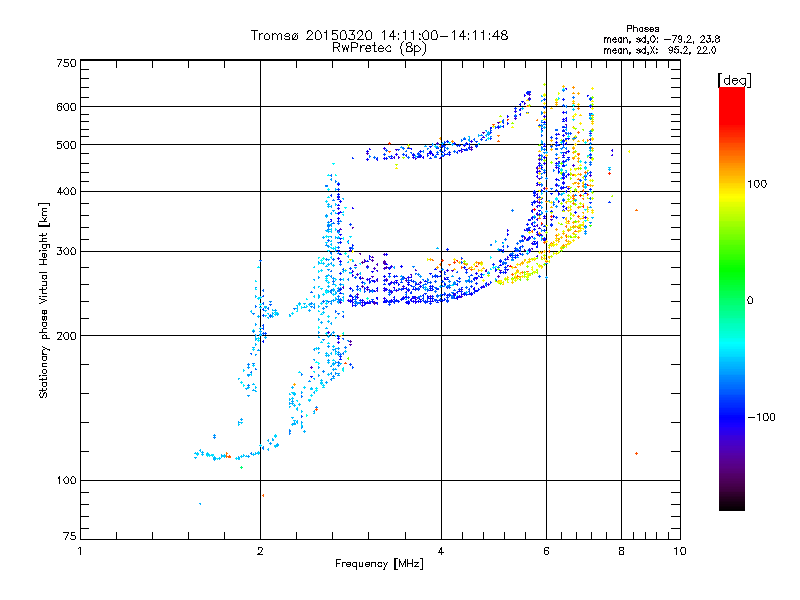The height and width of the screenshot is (600, 800).
Task: Click the y-axis tick label "600"
Action: click(66, 107)
